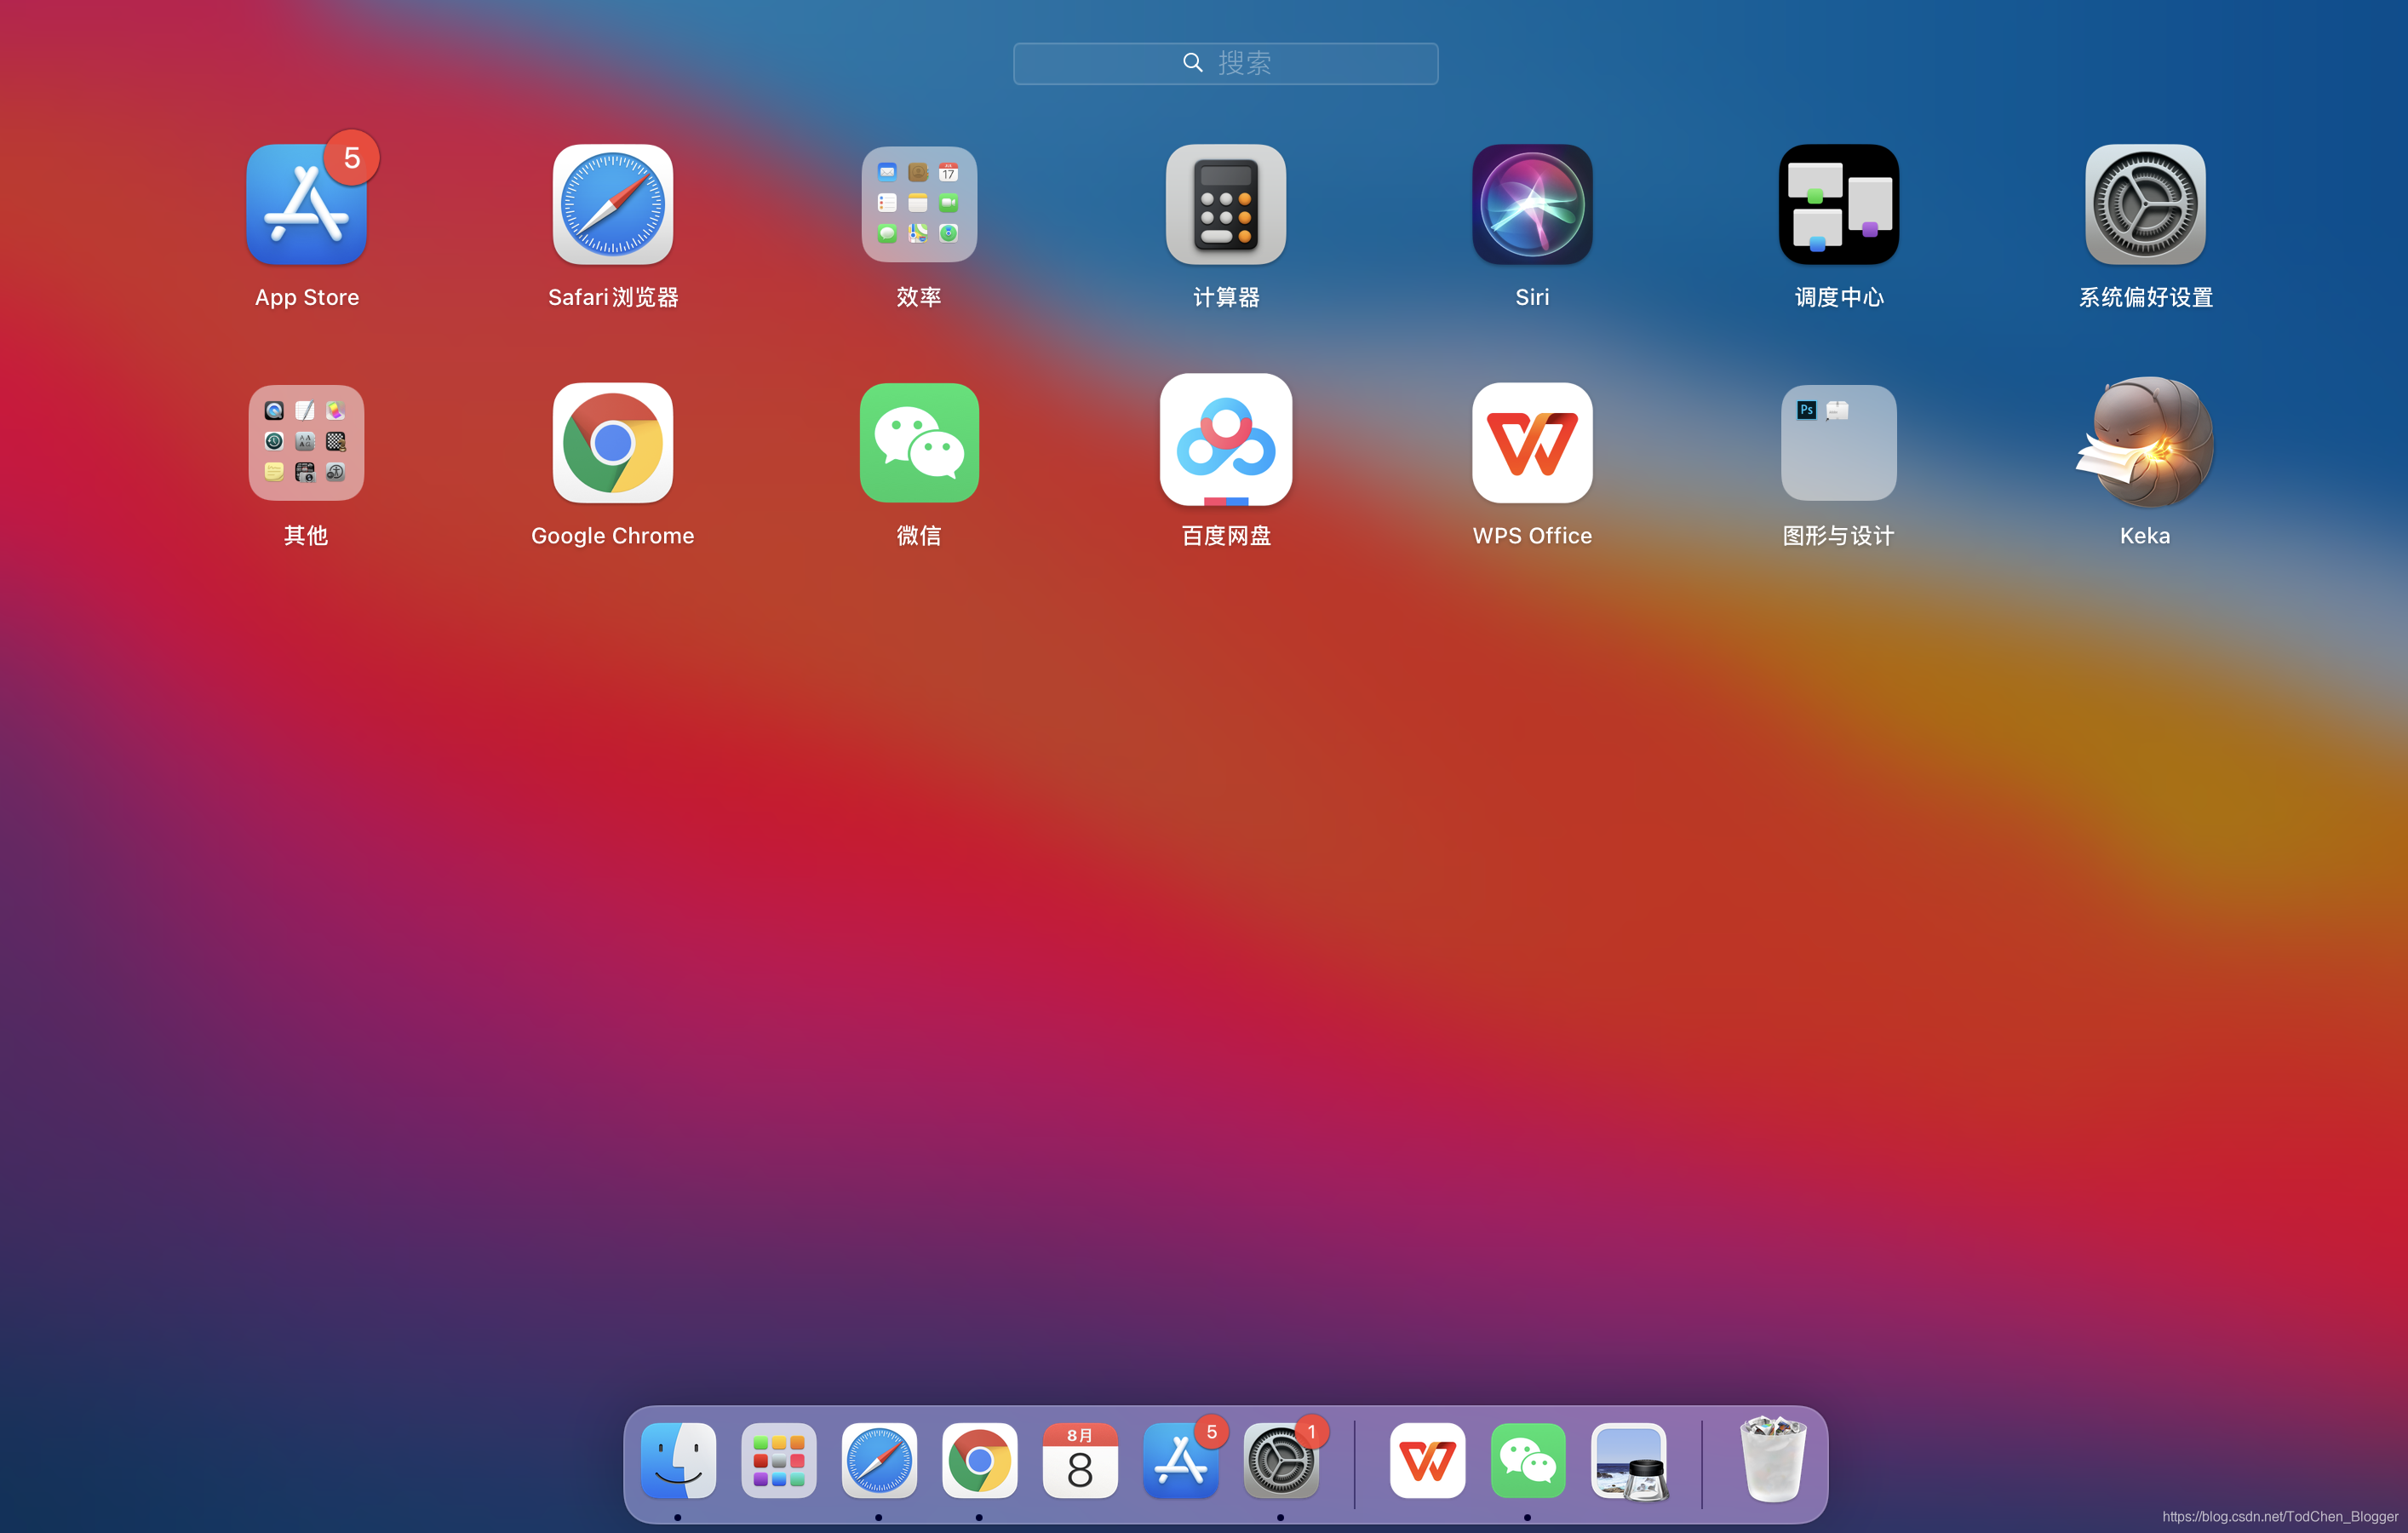
Task: Expand the 图形与设计 folder
Action: pyautogui.click(x=1838, y=443)
